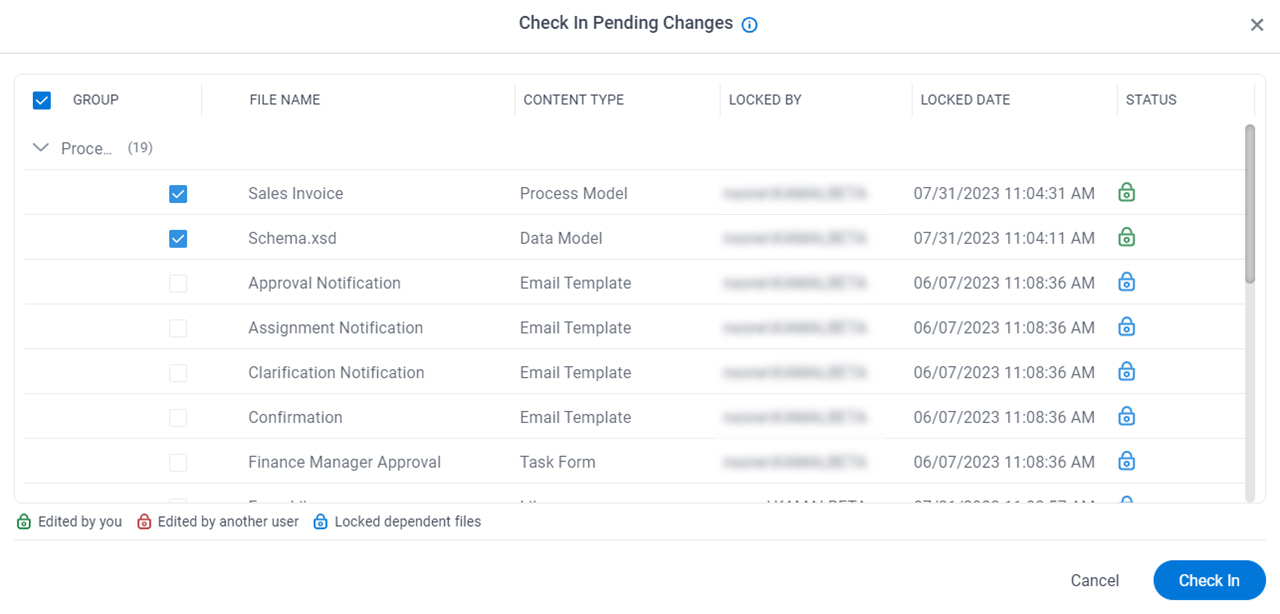This screenshot has width=1280, height=614.
Task: Uncheck the Schema.xsd checkbox
Action: (178, 239)
